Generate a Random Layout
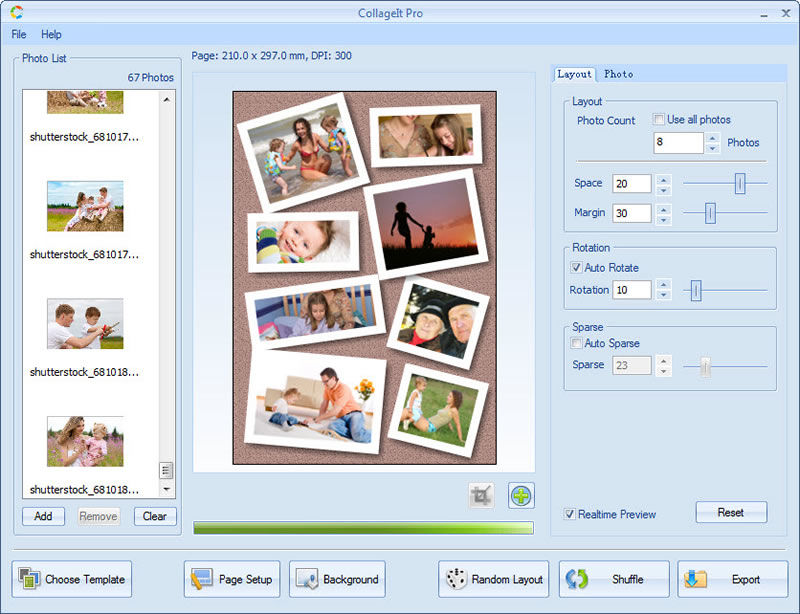 pos(493,579)
